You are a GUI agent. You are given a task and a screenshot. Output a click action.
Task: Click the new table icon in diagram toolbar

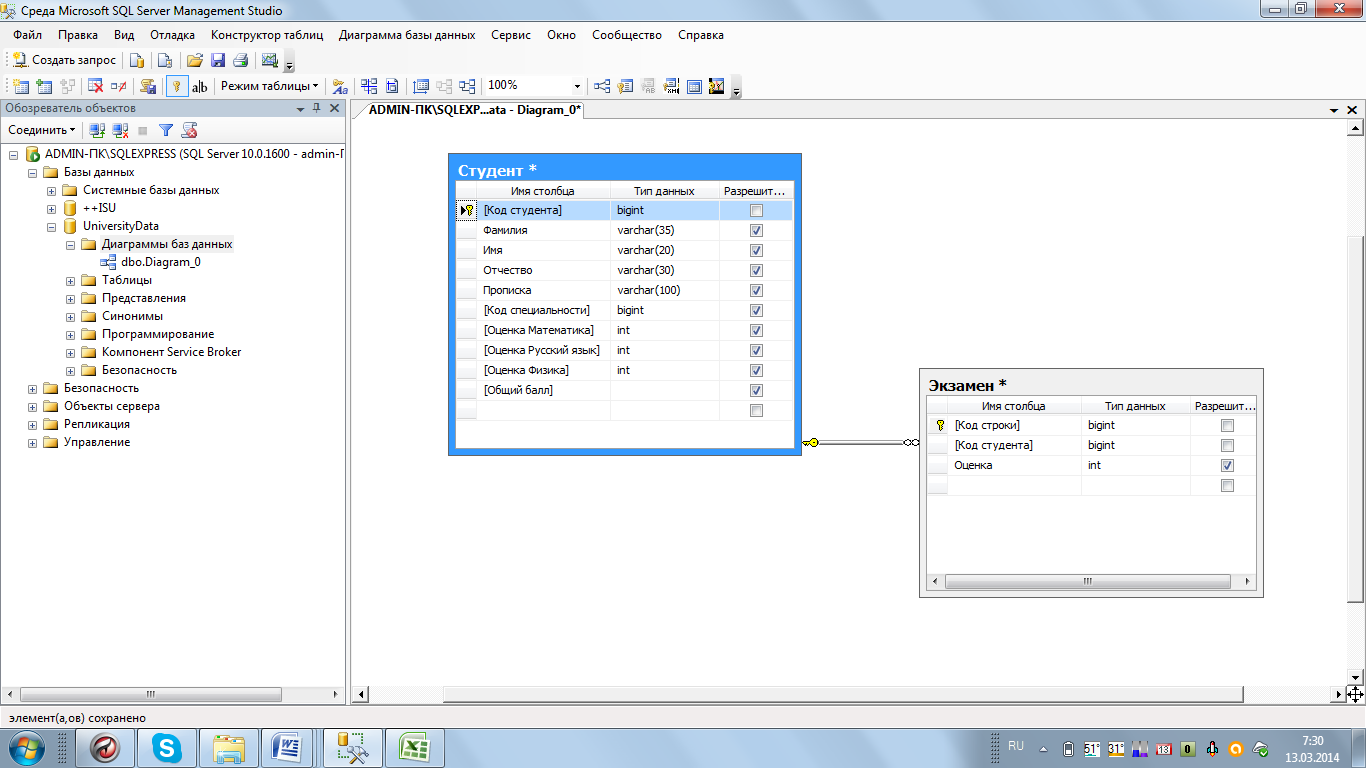(20, 86)
